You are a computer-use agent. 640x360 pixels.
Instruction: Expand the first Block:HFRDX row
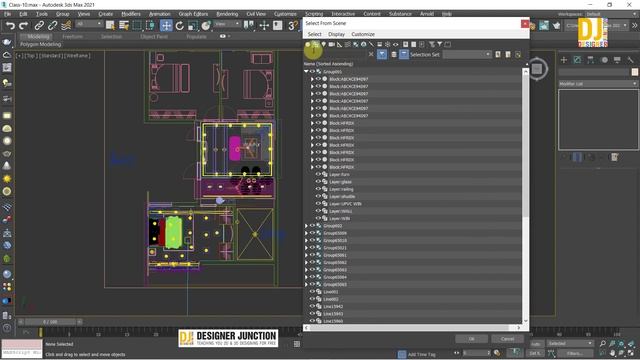tap(312, 123)
